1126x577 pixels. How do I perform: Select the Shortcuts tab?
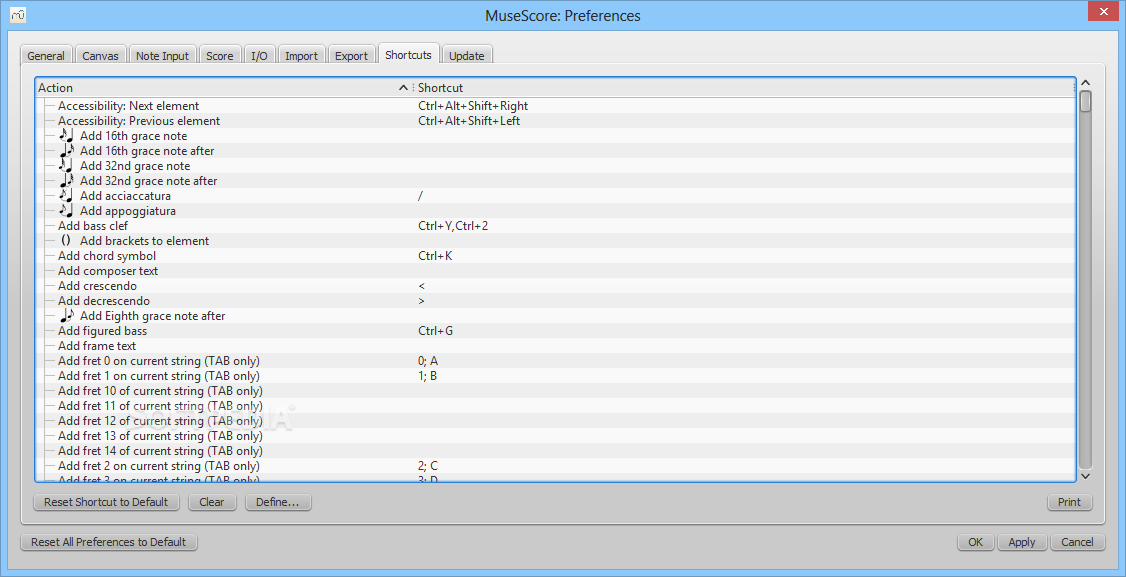409,55
